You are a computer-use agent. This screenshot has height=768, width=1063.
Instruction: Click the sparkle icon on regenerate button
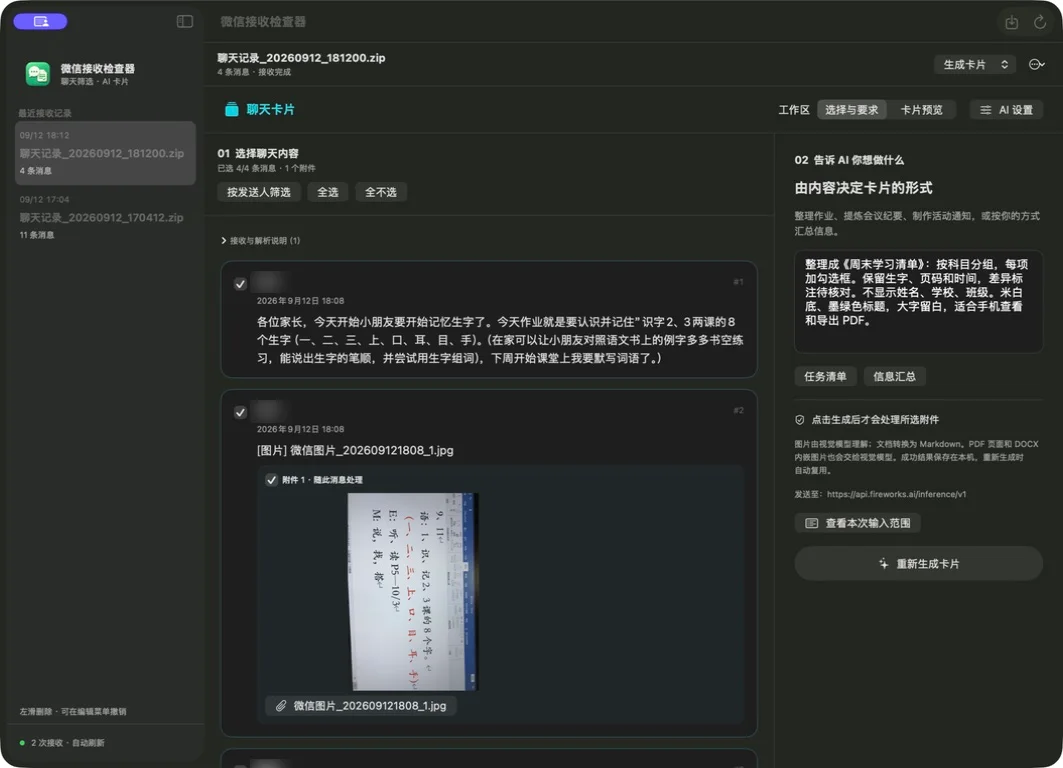[x=883, y=563]
